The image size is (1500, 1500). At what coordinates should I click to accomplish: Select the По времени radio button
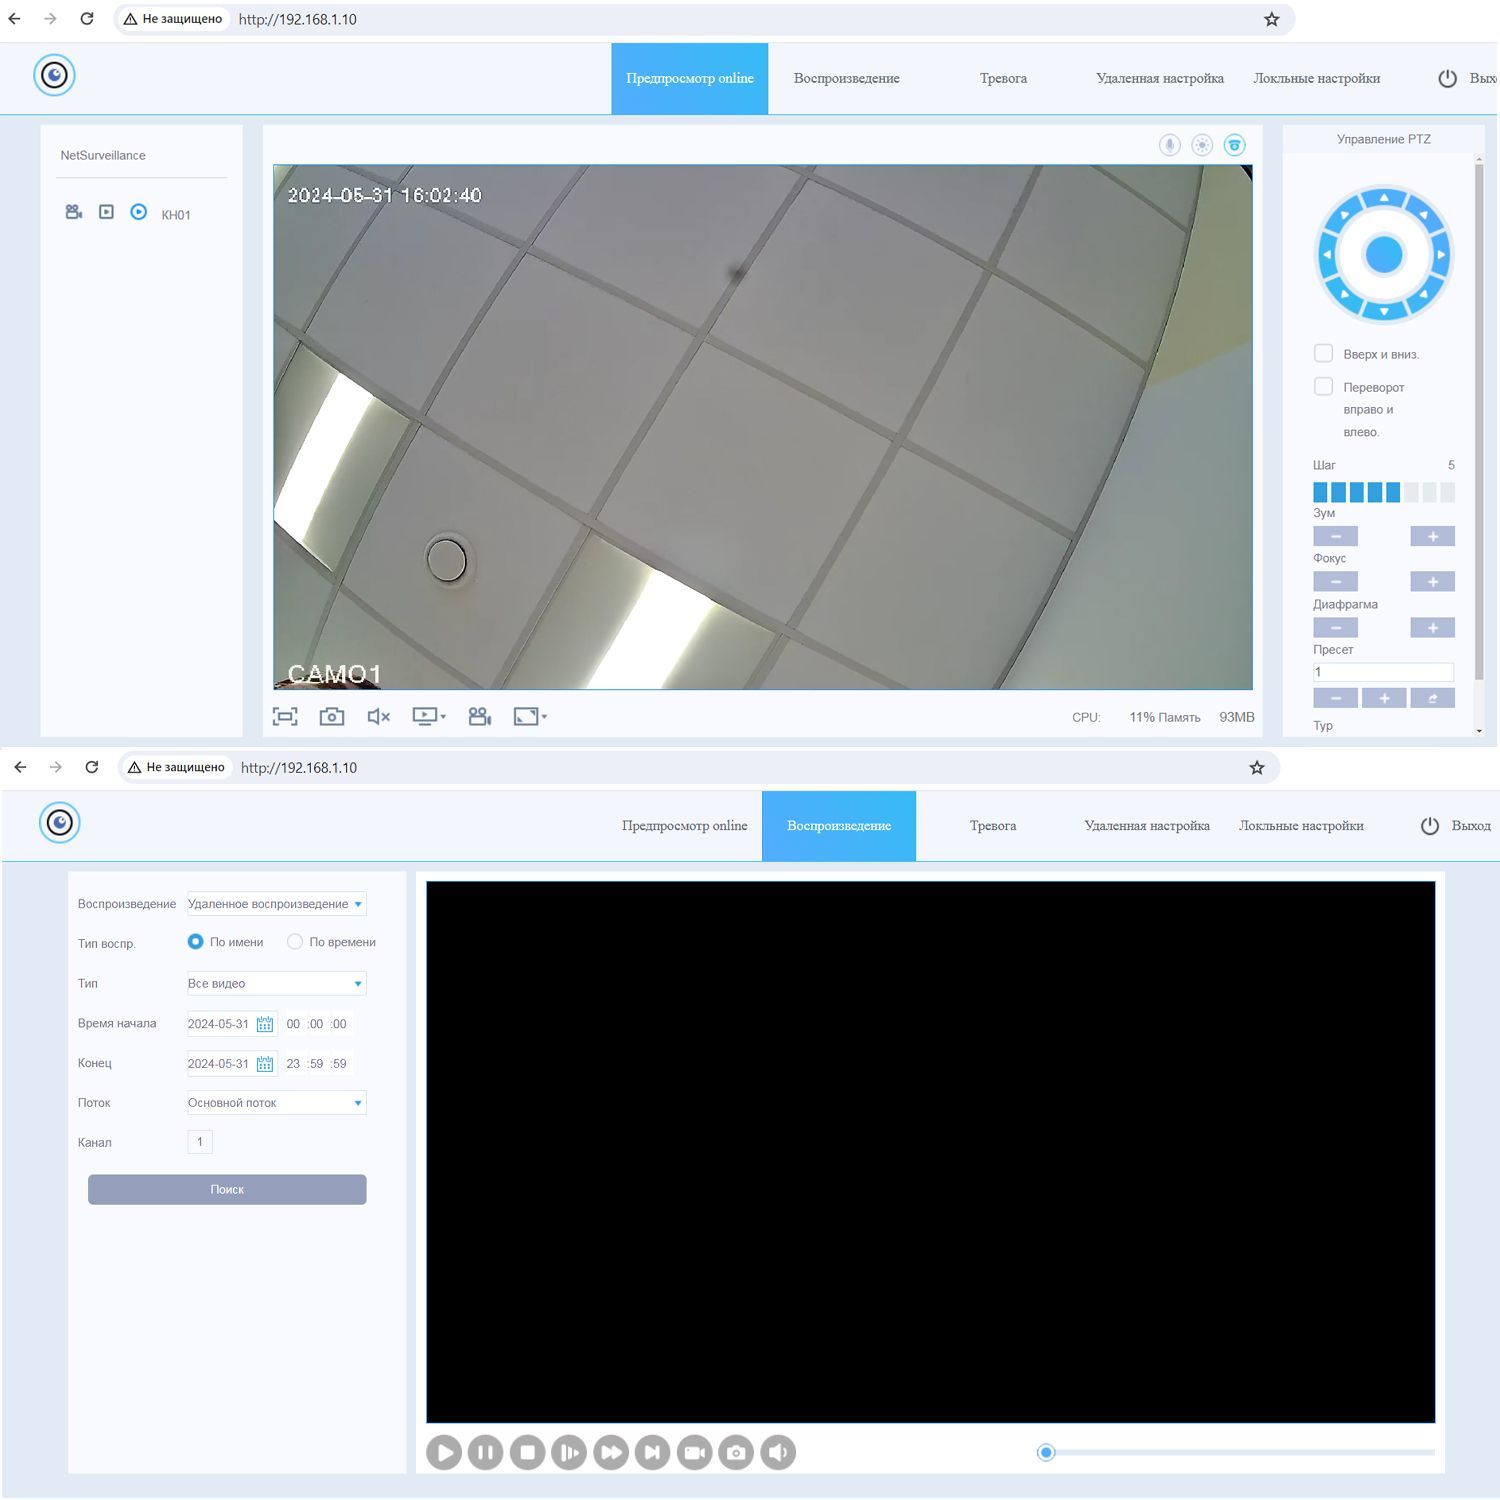[295, 941]
